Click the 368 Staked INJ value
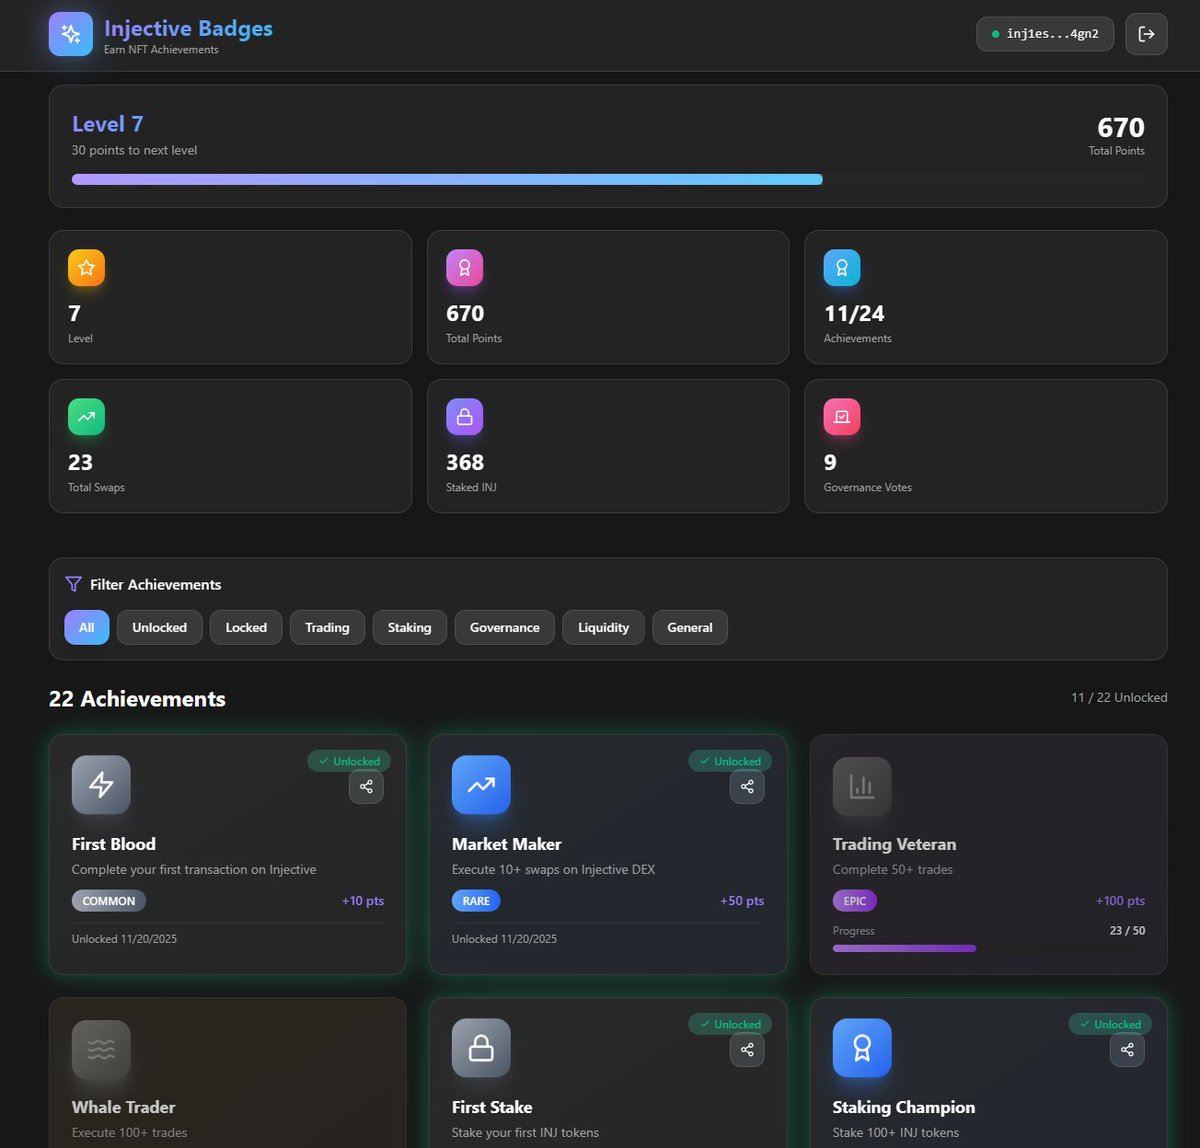This screenshot has height=1148, width=1200. 465,463
